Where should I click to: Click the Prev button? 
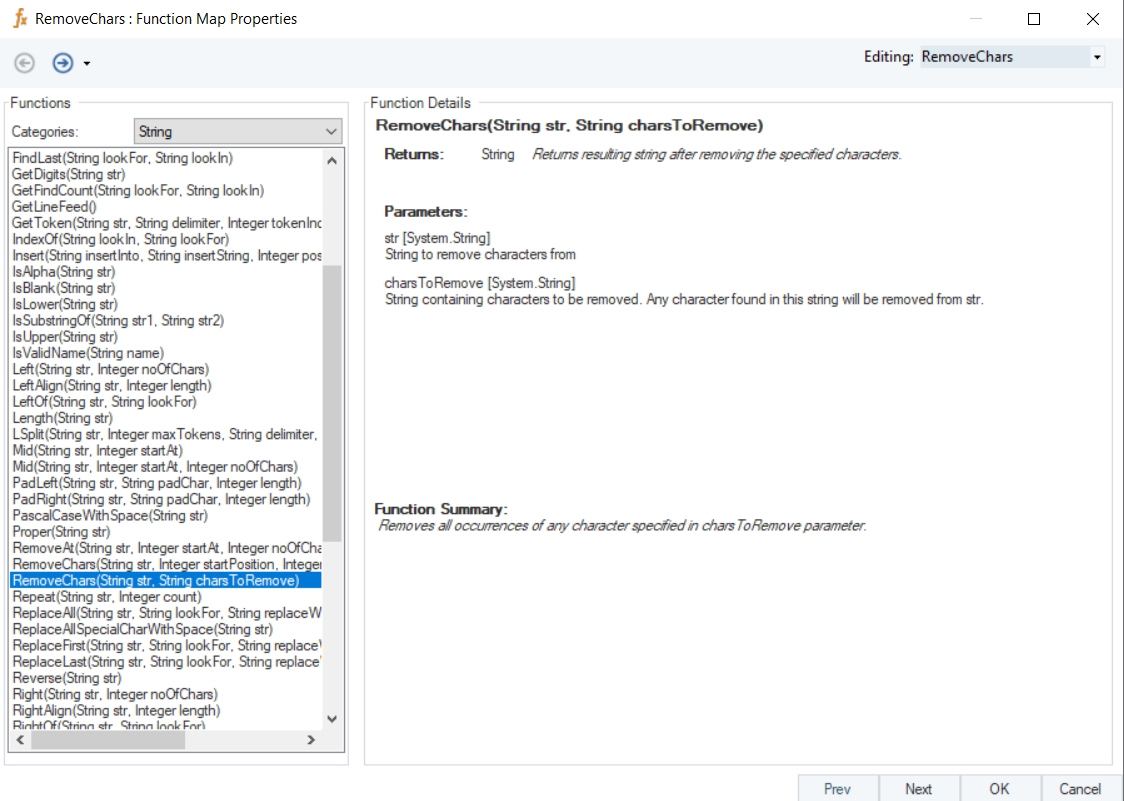(838, 788)
